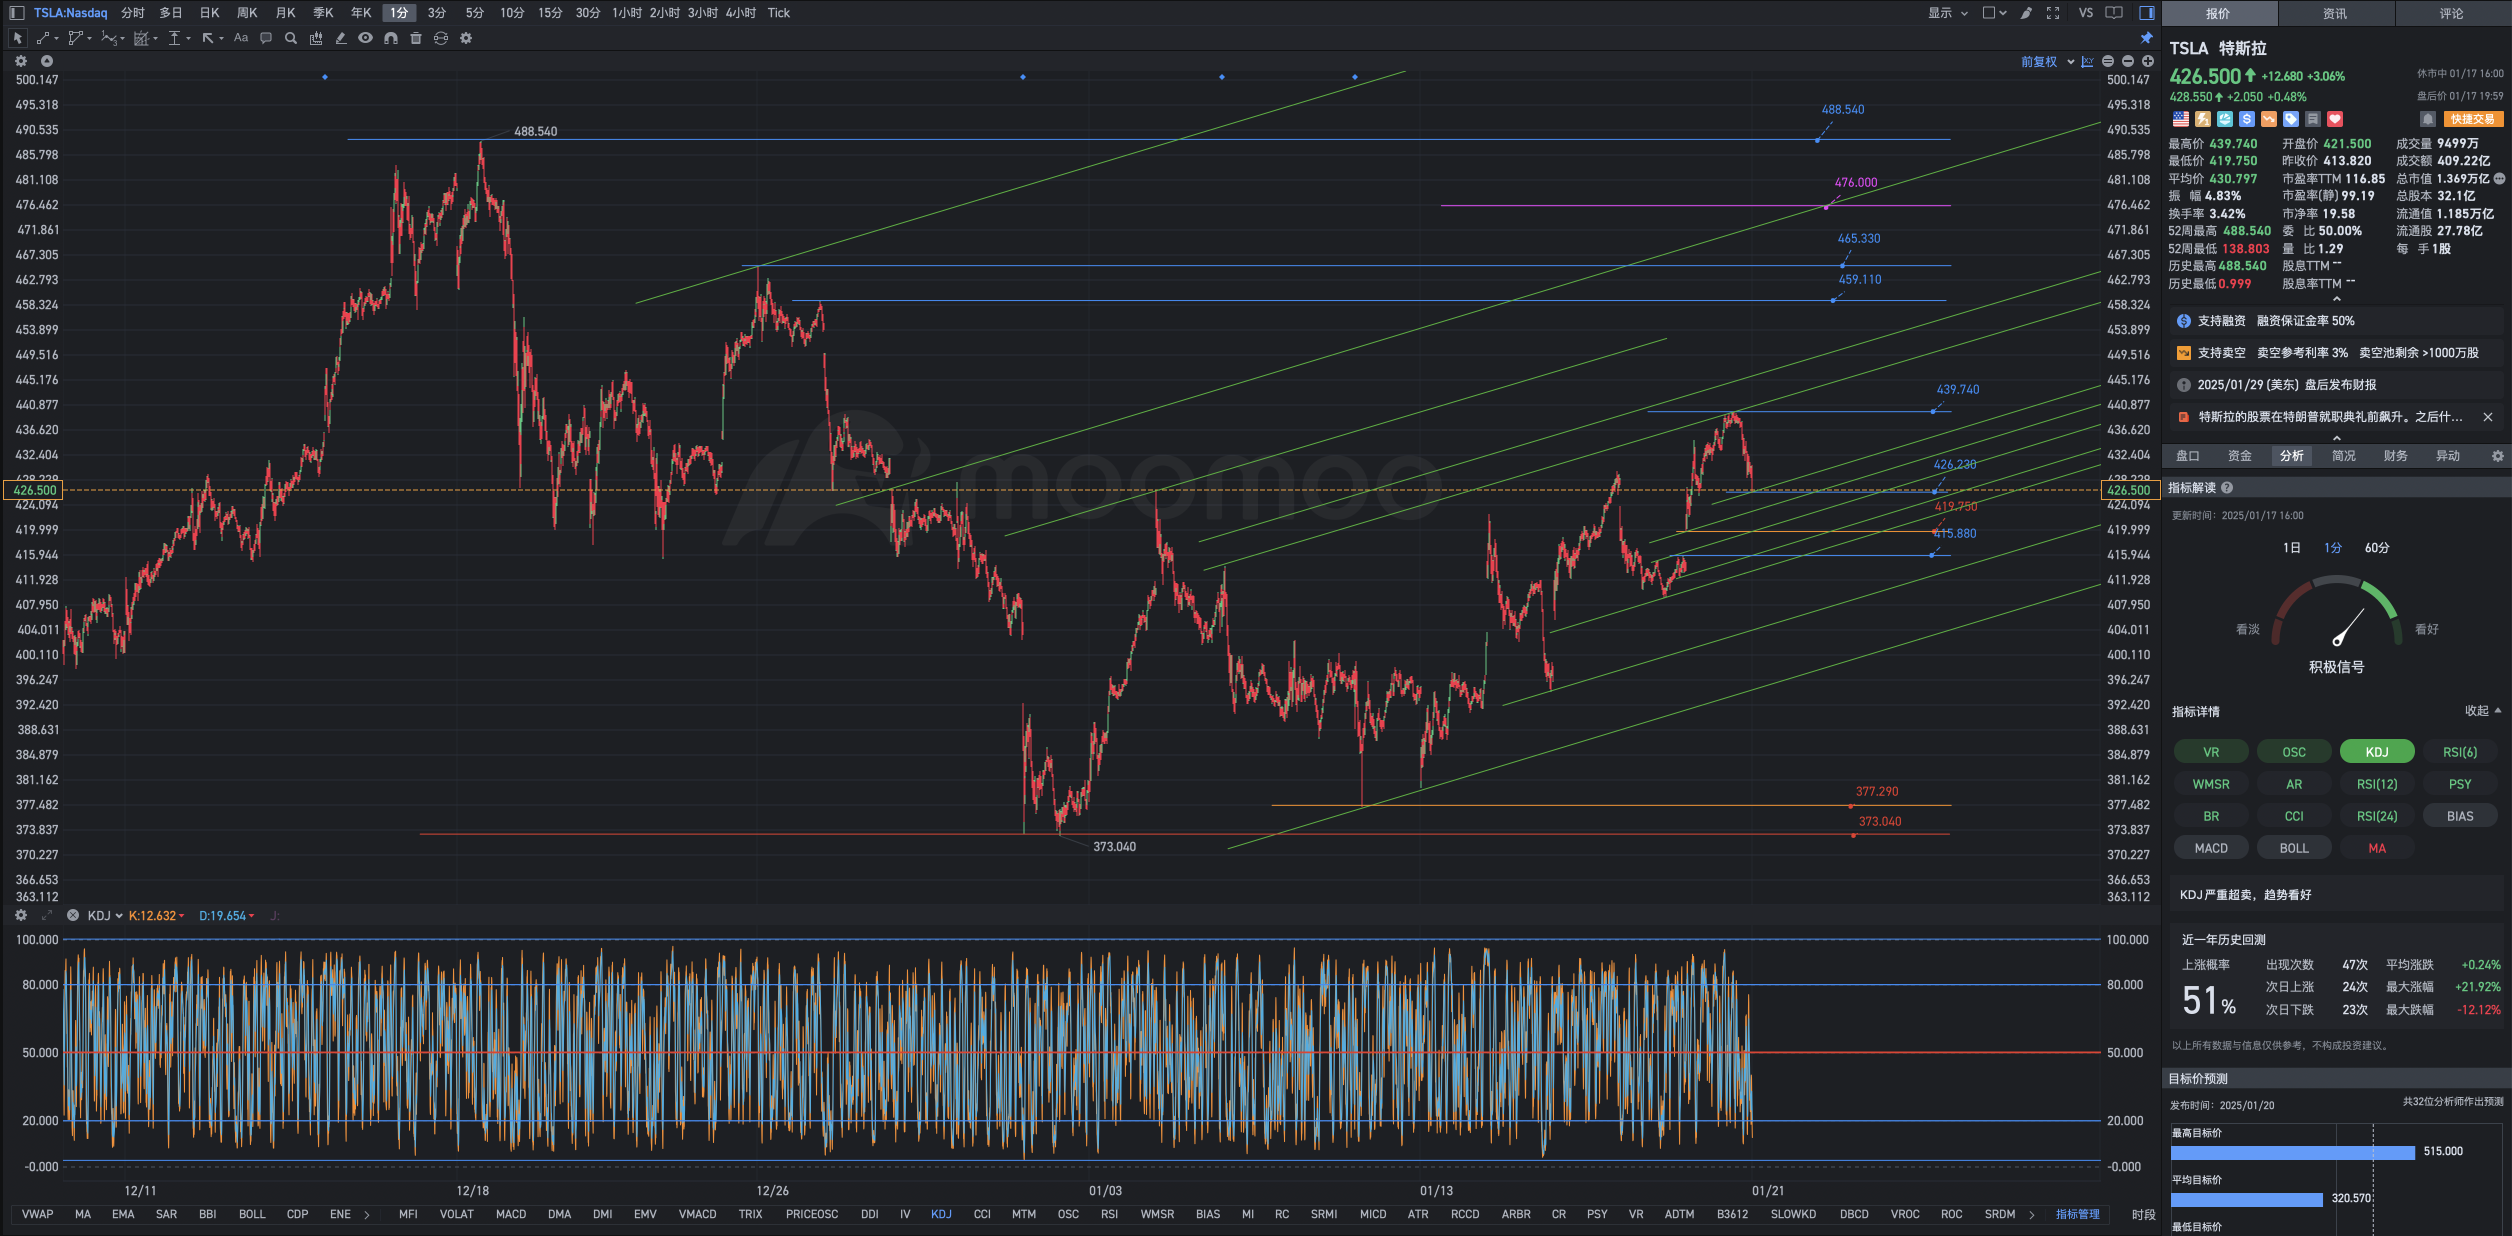Open KDJ pane settings gear
Viewport: 2512px width, 1236px height.
point(21,915)
